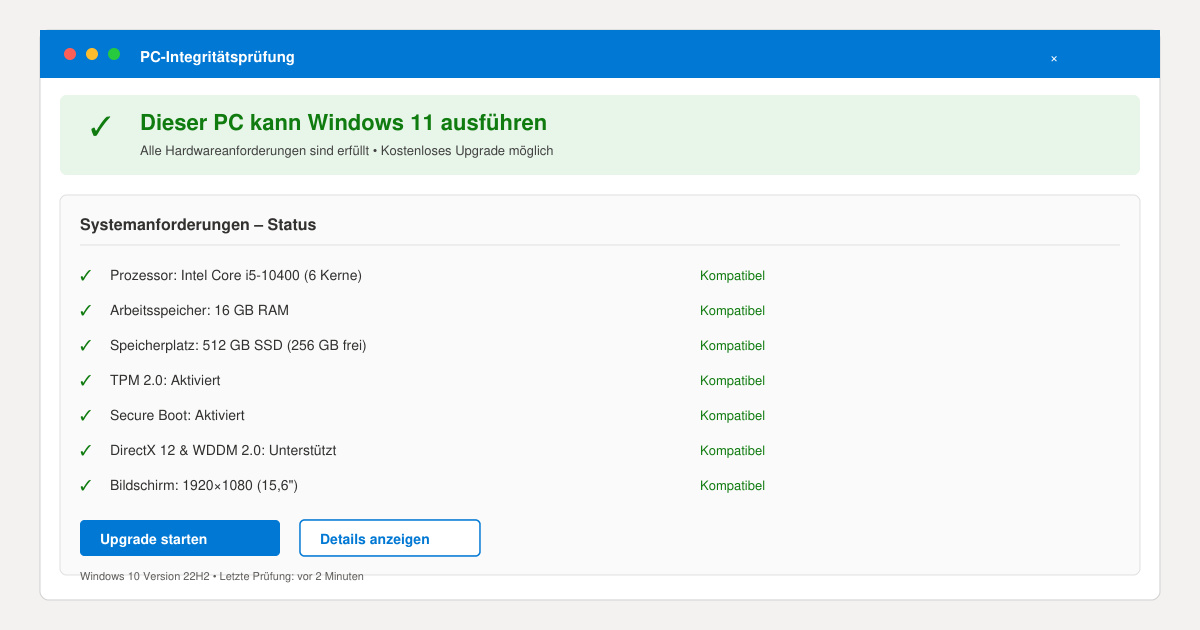Click Kompatibel status in Prozessor row
The image size is (1200, 630).
[732, 276]
